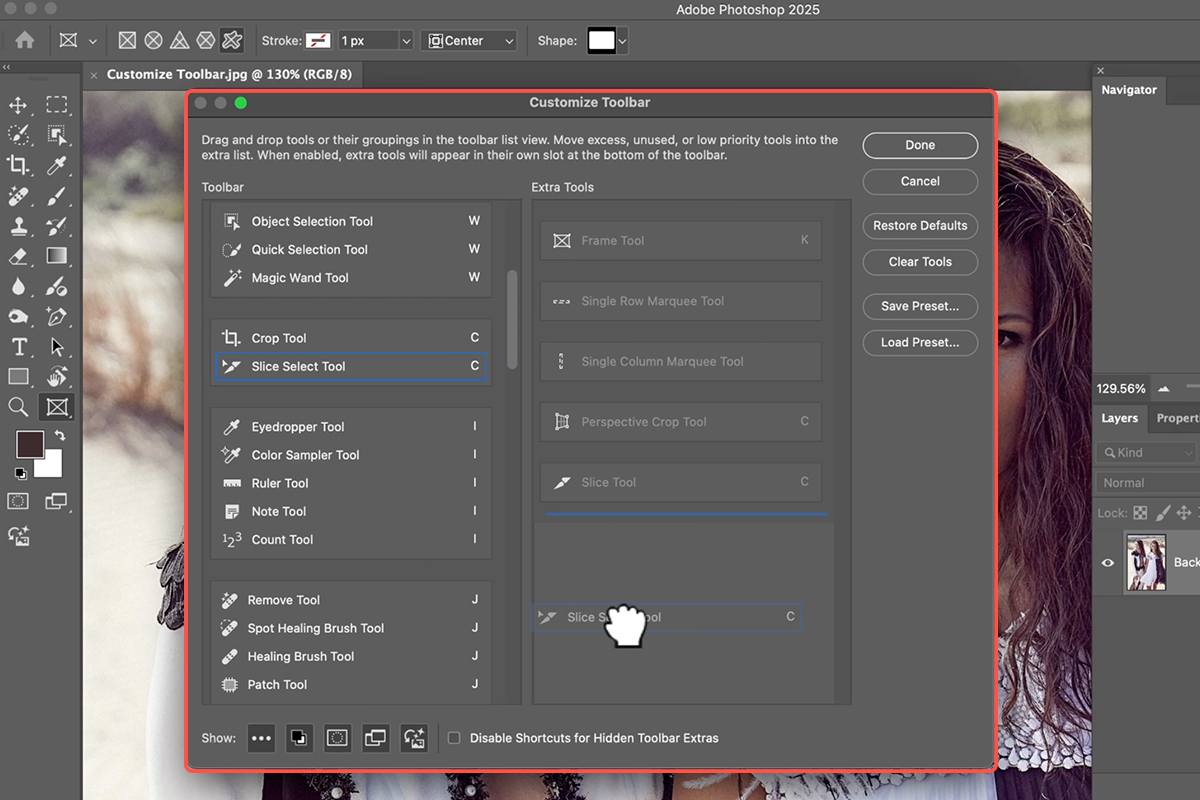The height and width of the screenshot is (800, 1200).
Task: Click the Done button
Action: click(x=920, y=145)
